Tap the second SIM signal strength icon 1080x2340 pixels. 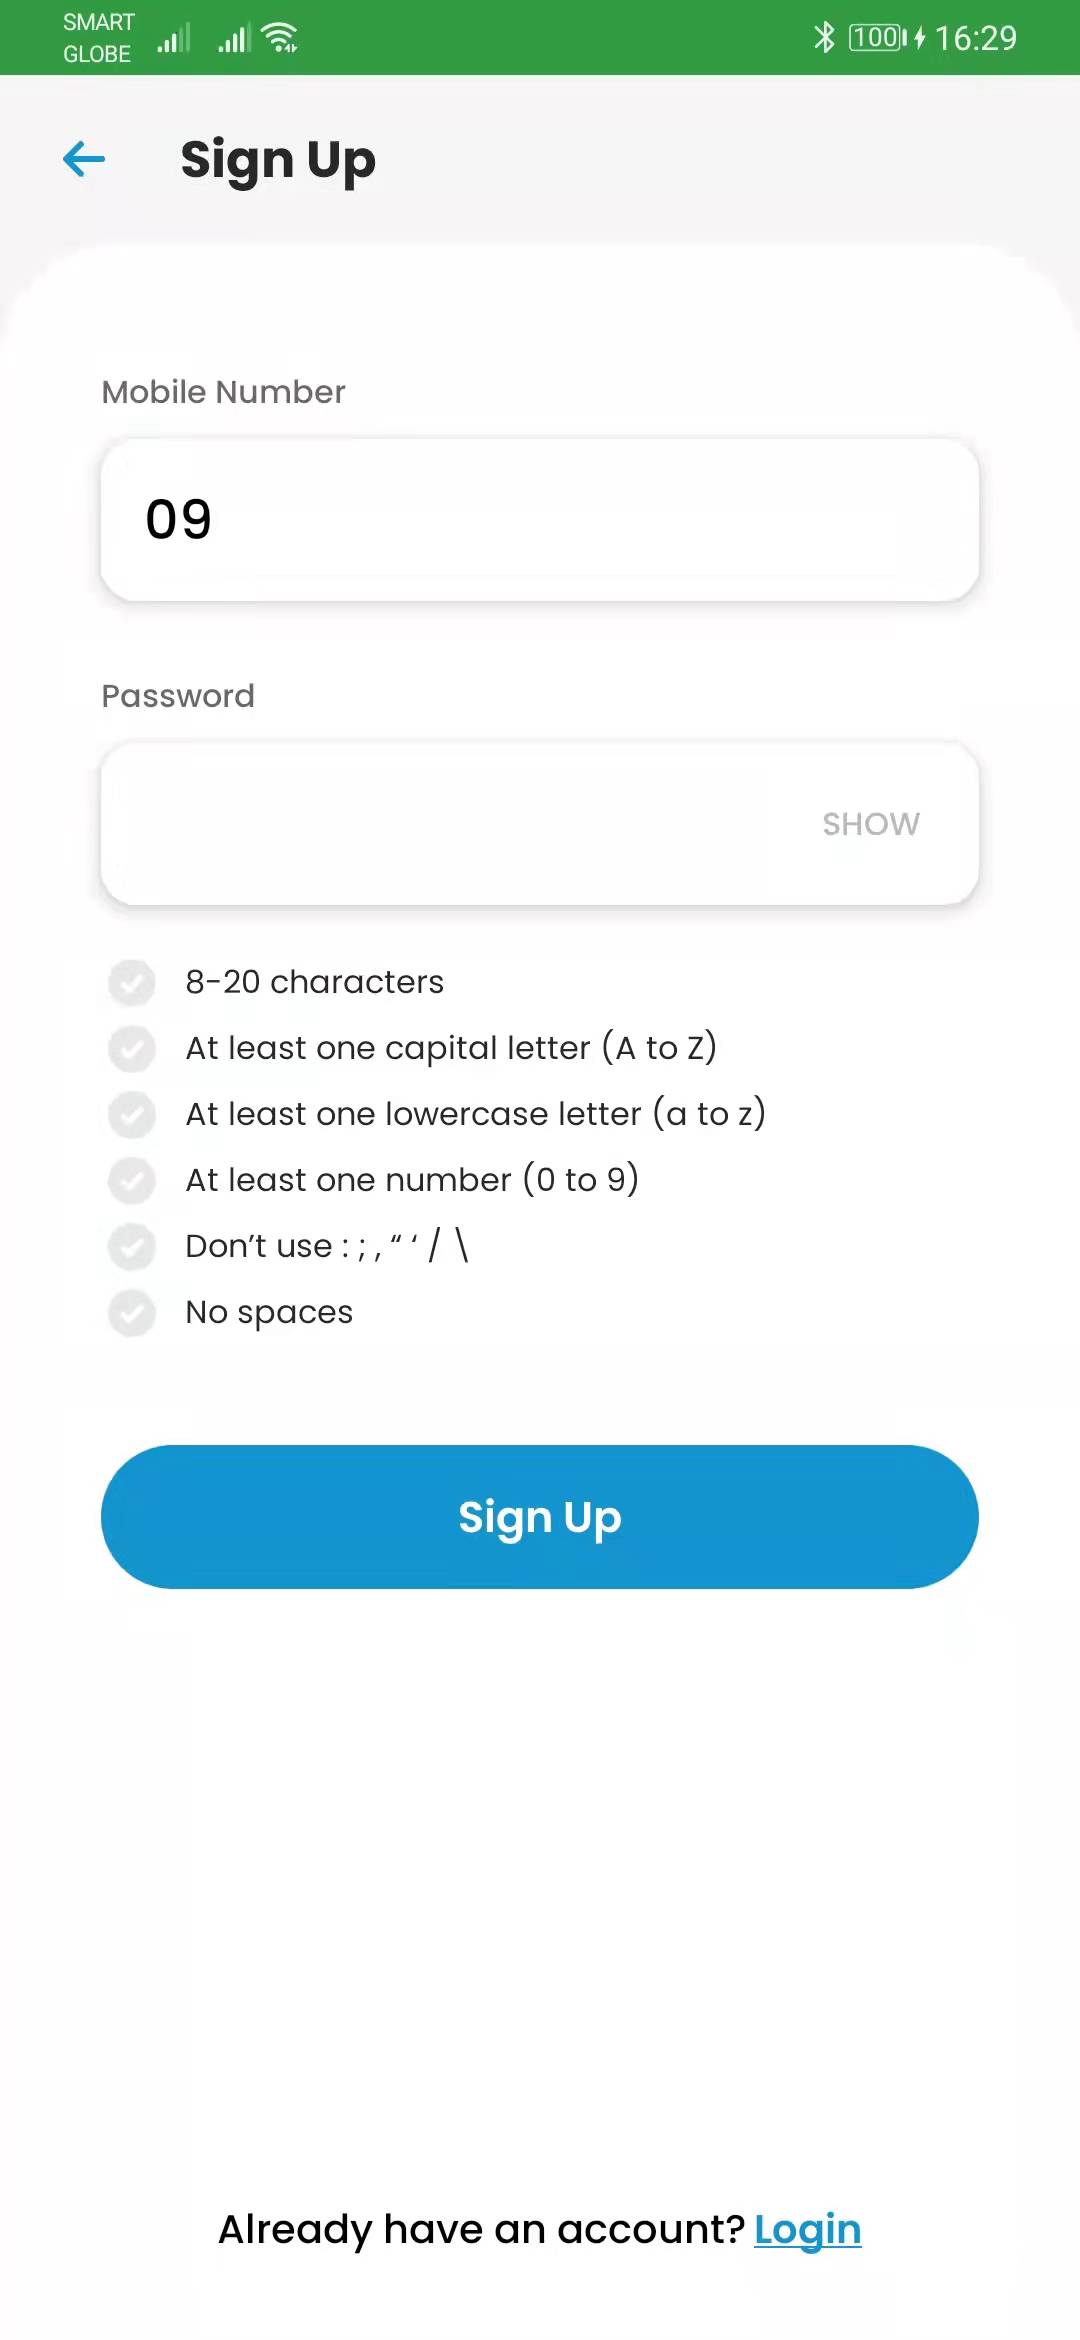(x=234, y=39)
